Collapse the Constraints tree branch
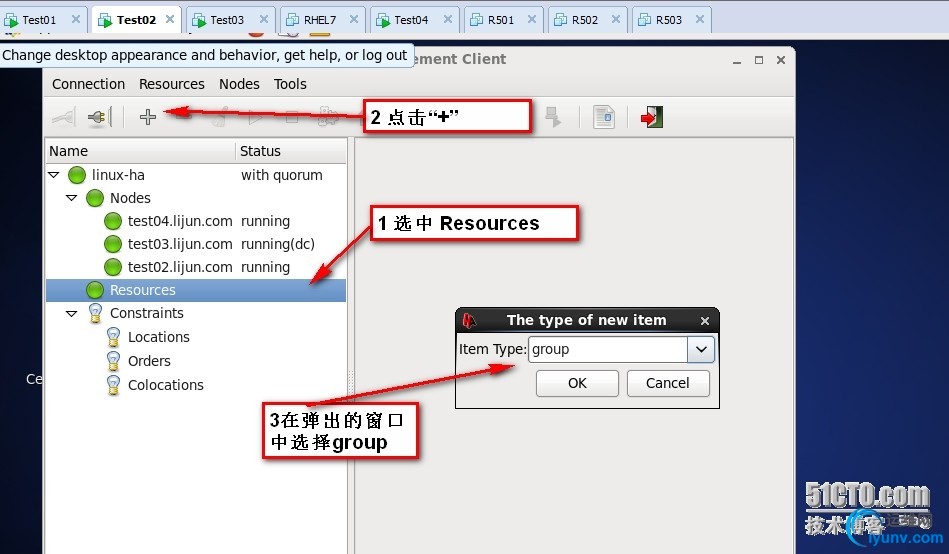Image resolution: width=949 pixels, height=554 pixels. (71, 314)
